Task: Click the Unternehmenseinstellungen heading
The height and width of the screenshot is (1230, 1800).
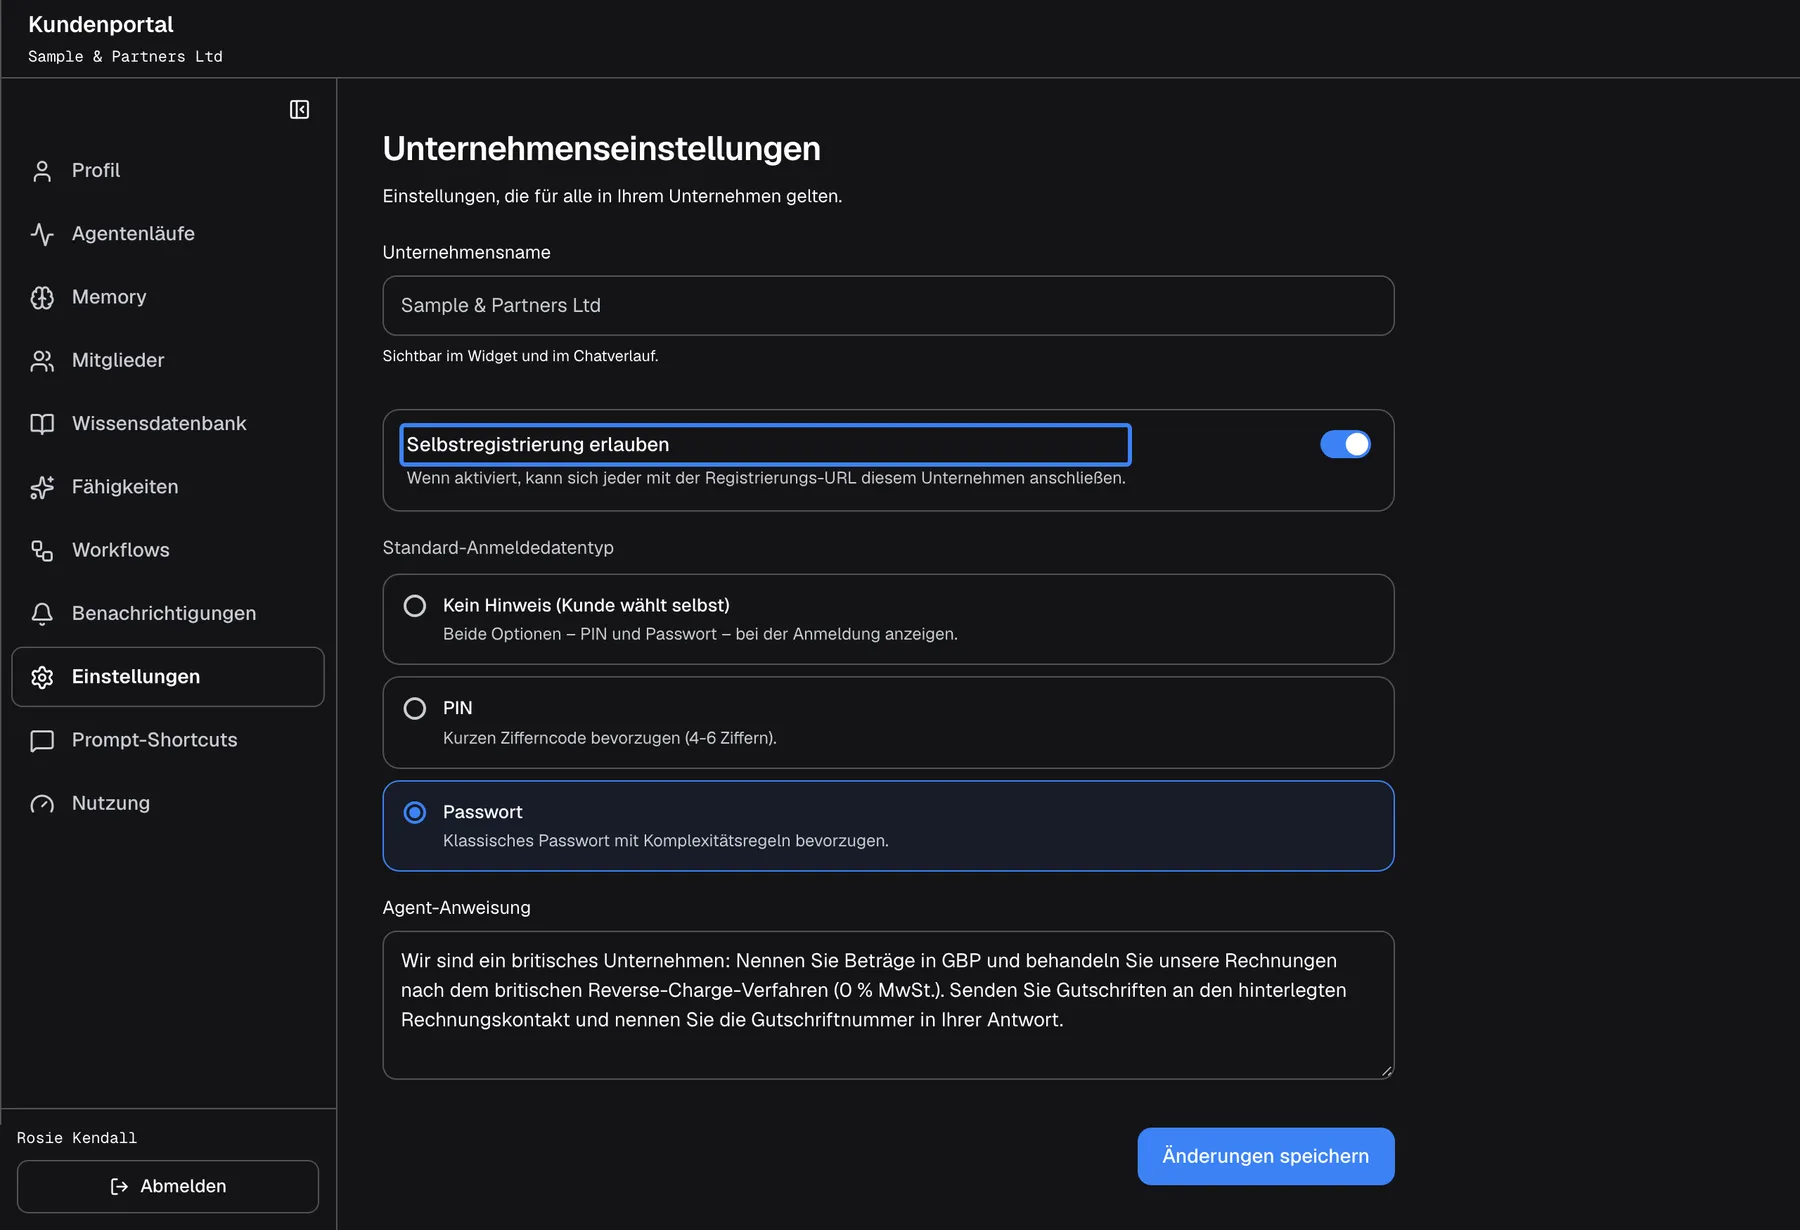Action: click(x=601, y=149)
